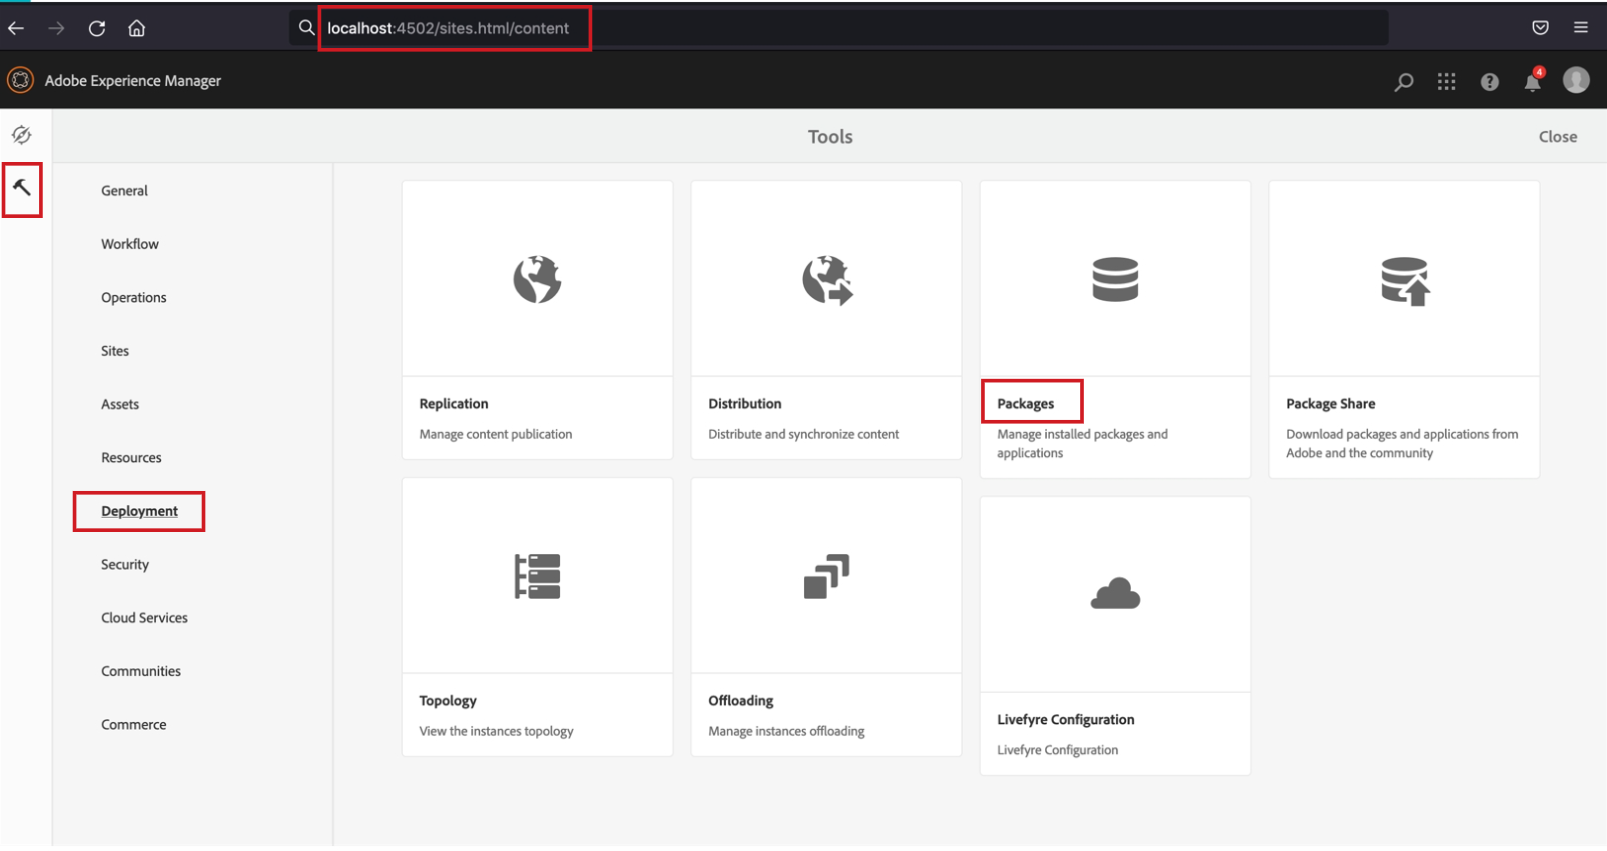Click the 'Tools' panel heading
This screenshot has height=851, width=1607.
830,137
